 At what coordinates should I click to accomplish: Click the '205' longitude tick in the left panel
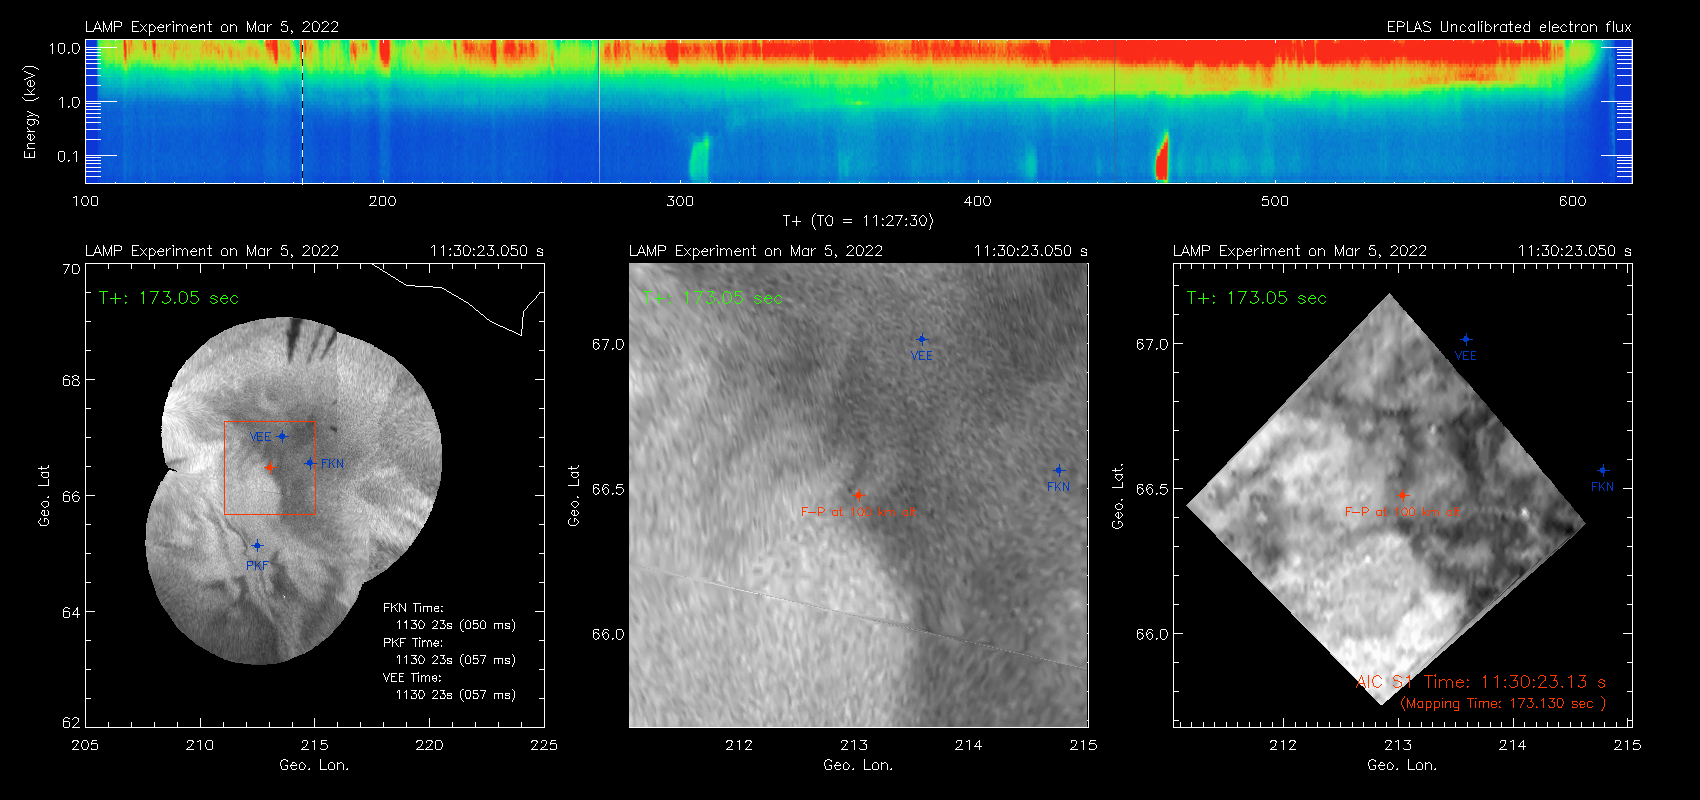(x=85, y=745)
